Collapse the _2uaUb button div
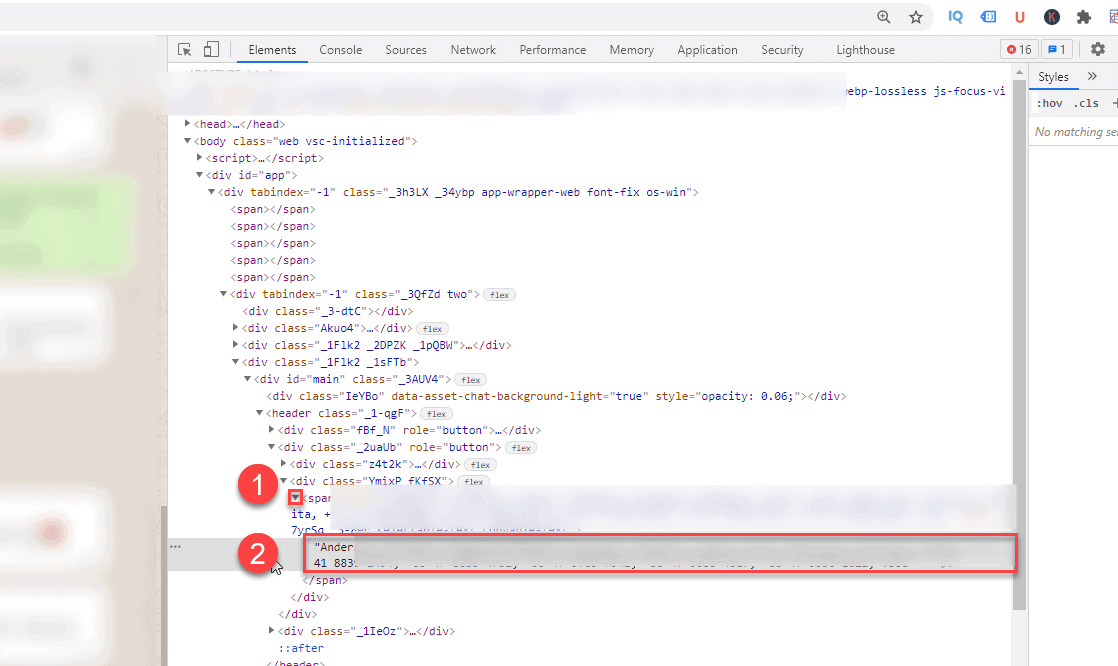The height and width of the screenshot is (666, 1118). coord(271,447)
